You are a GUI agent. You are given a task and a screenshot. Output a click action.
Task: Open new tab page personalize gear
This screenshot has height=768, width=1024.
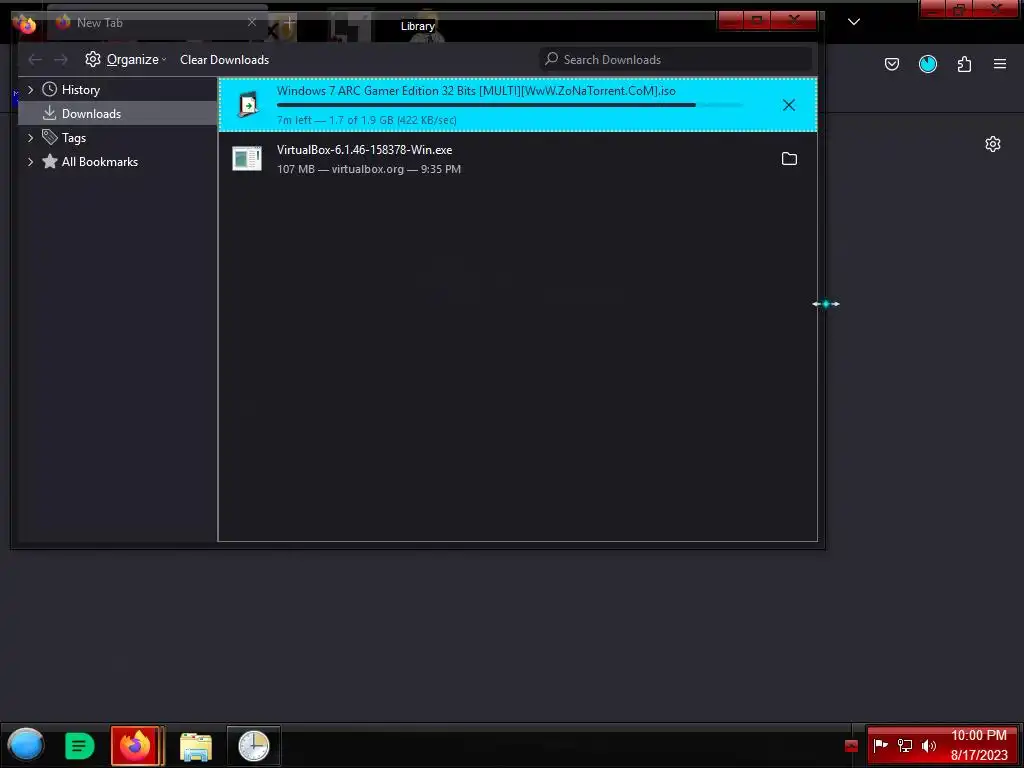click(993, 144)
